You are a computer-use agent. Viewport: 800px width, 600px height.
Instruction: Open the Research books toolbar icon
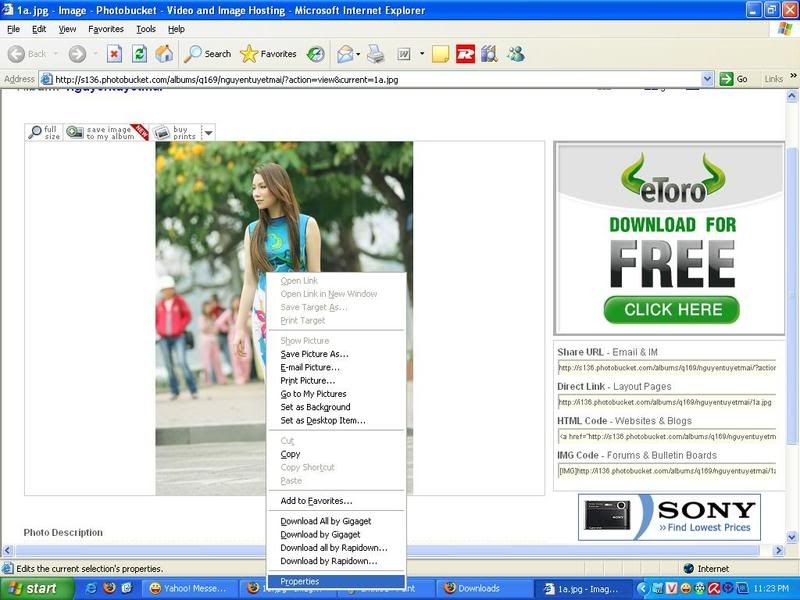[x=489, y=54]
